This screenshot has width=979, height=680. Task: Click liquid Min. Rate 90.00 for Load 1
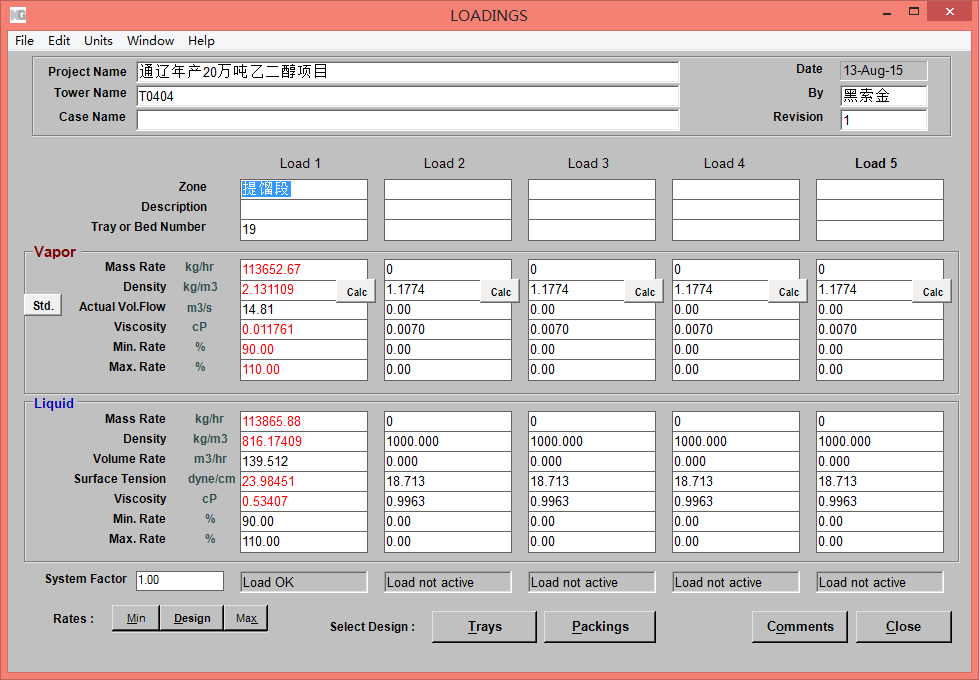click(304, 521)
